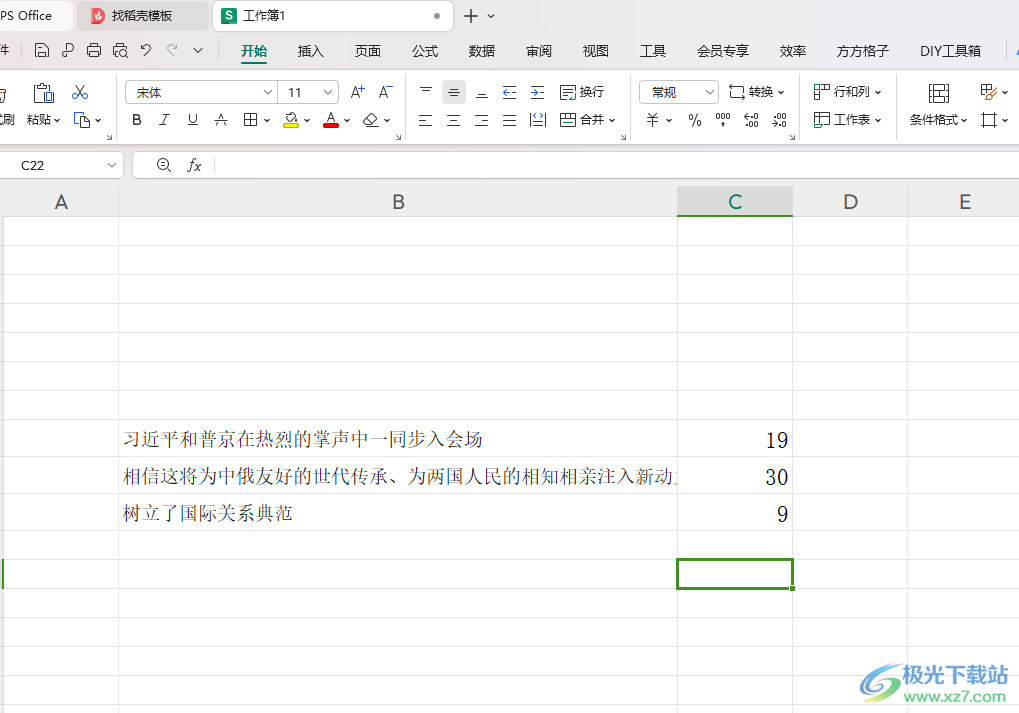Screen dimensions: 1019x713
Task: Click the Copy icon
Action: pyautogui.click(x=82, y=120)
